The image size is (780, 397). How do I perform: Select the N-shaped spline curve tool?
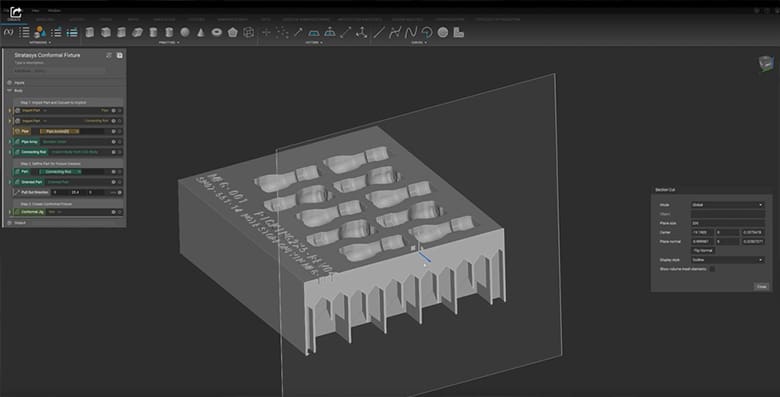tap(411, 32)
